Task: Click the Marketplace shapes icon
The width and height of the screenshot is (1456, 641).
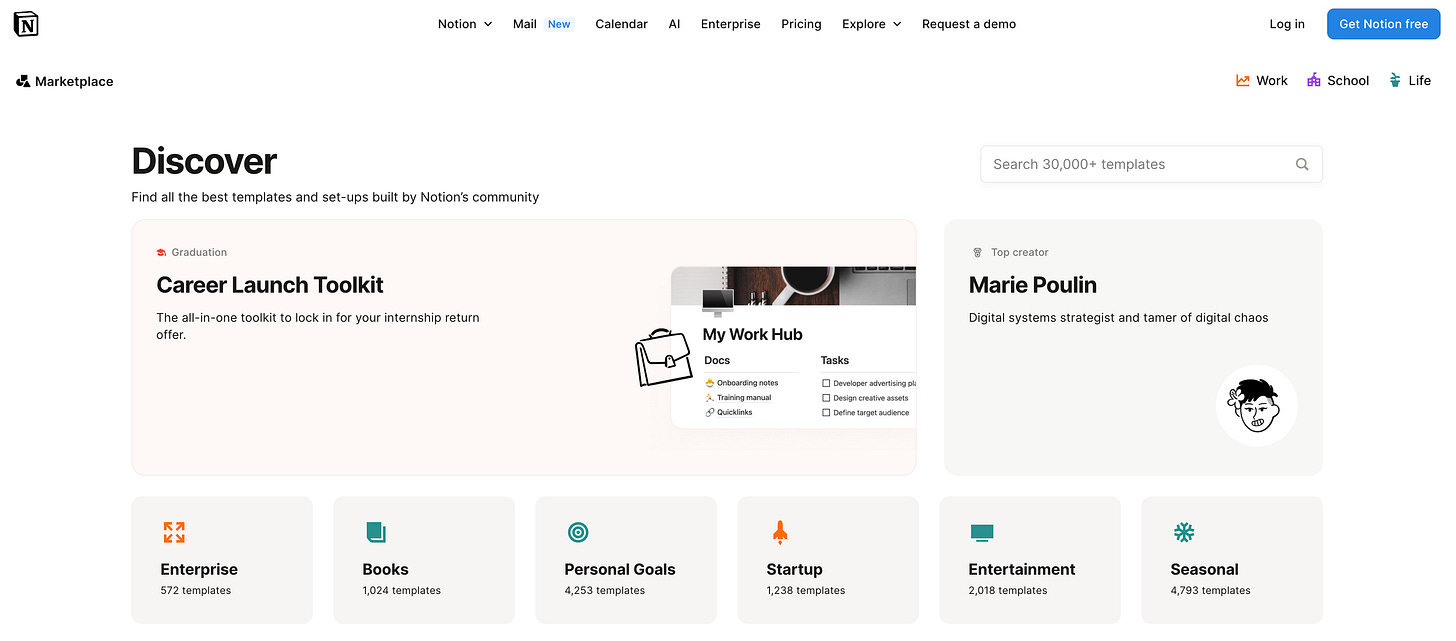Action: [23, 81]
